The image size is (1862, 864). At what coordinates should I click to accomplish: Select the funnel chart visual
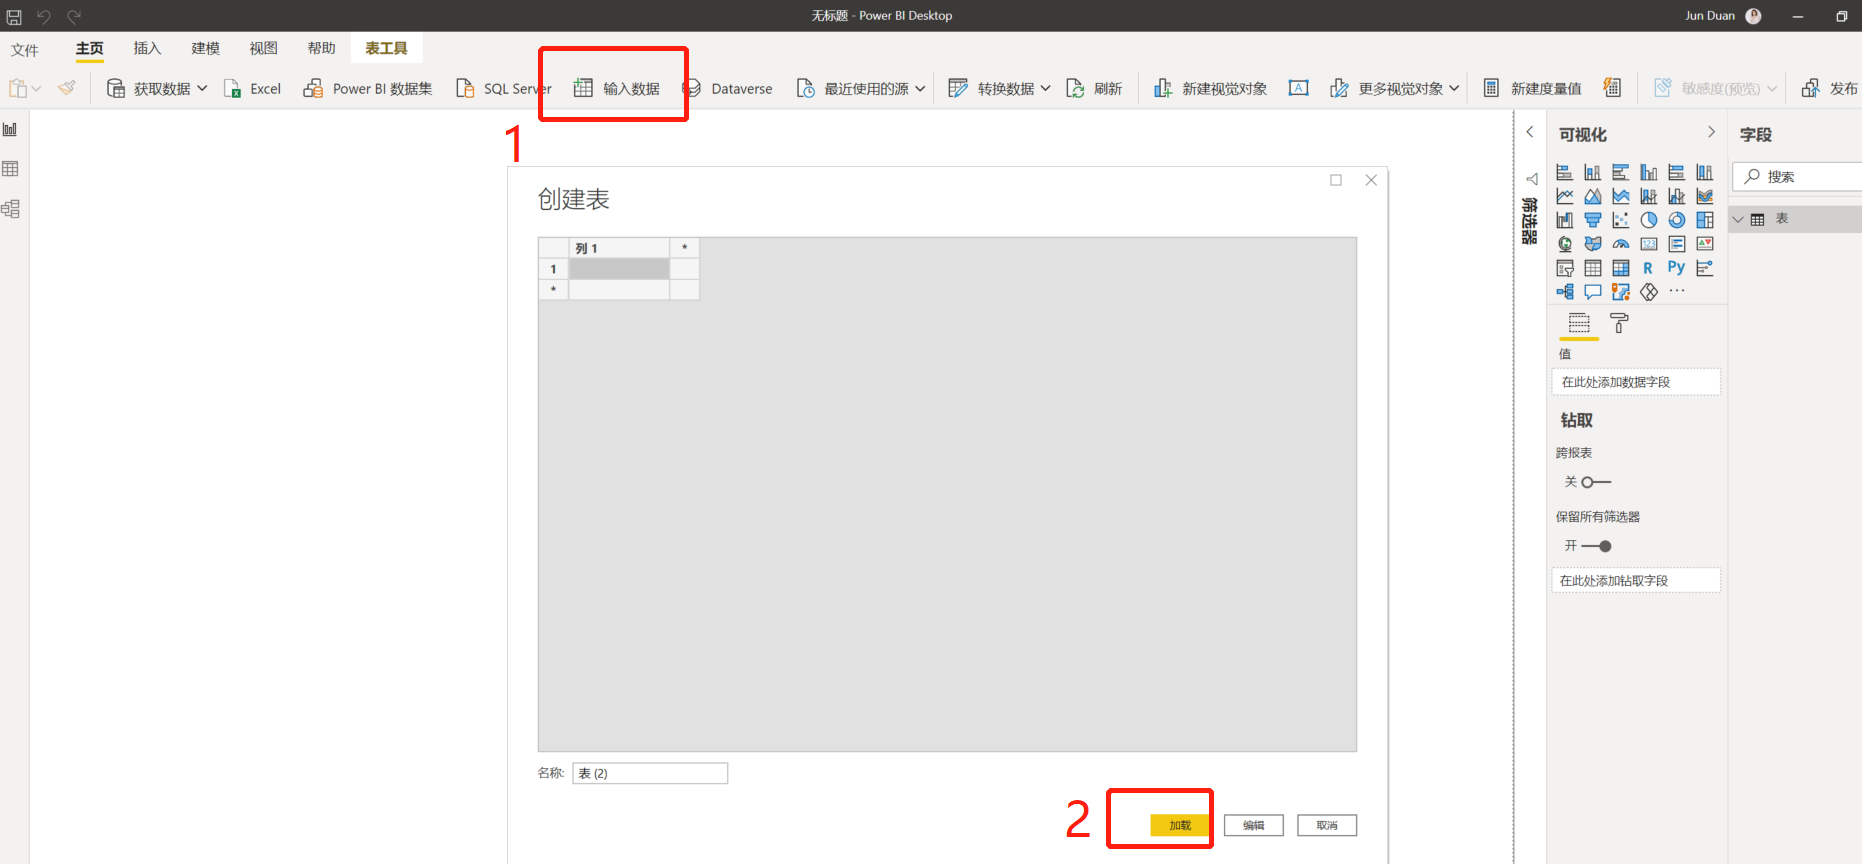point(1593,220)
